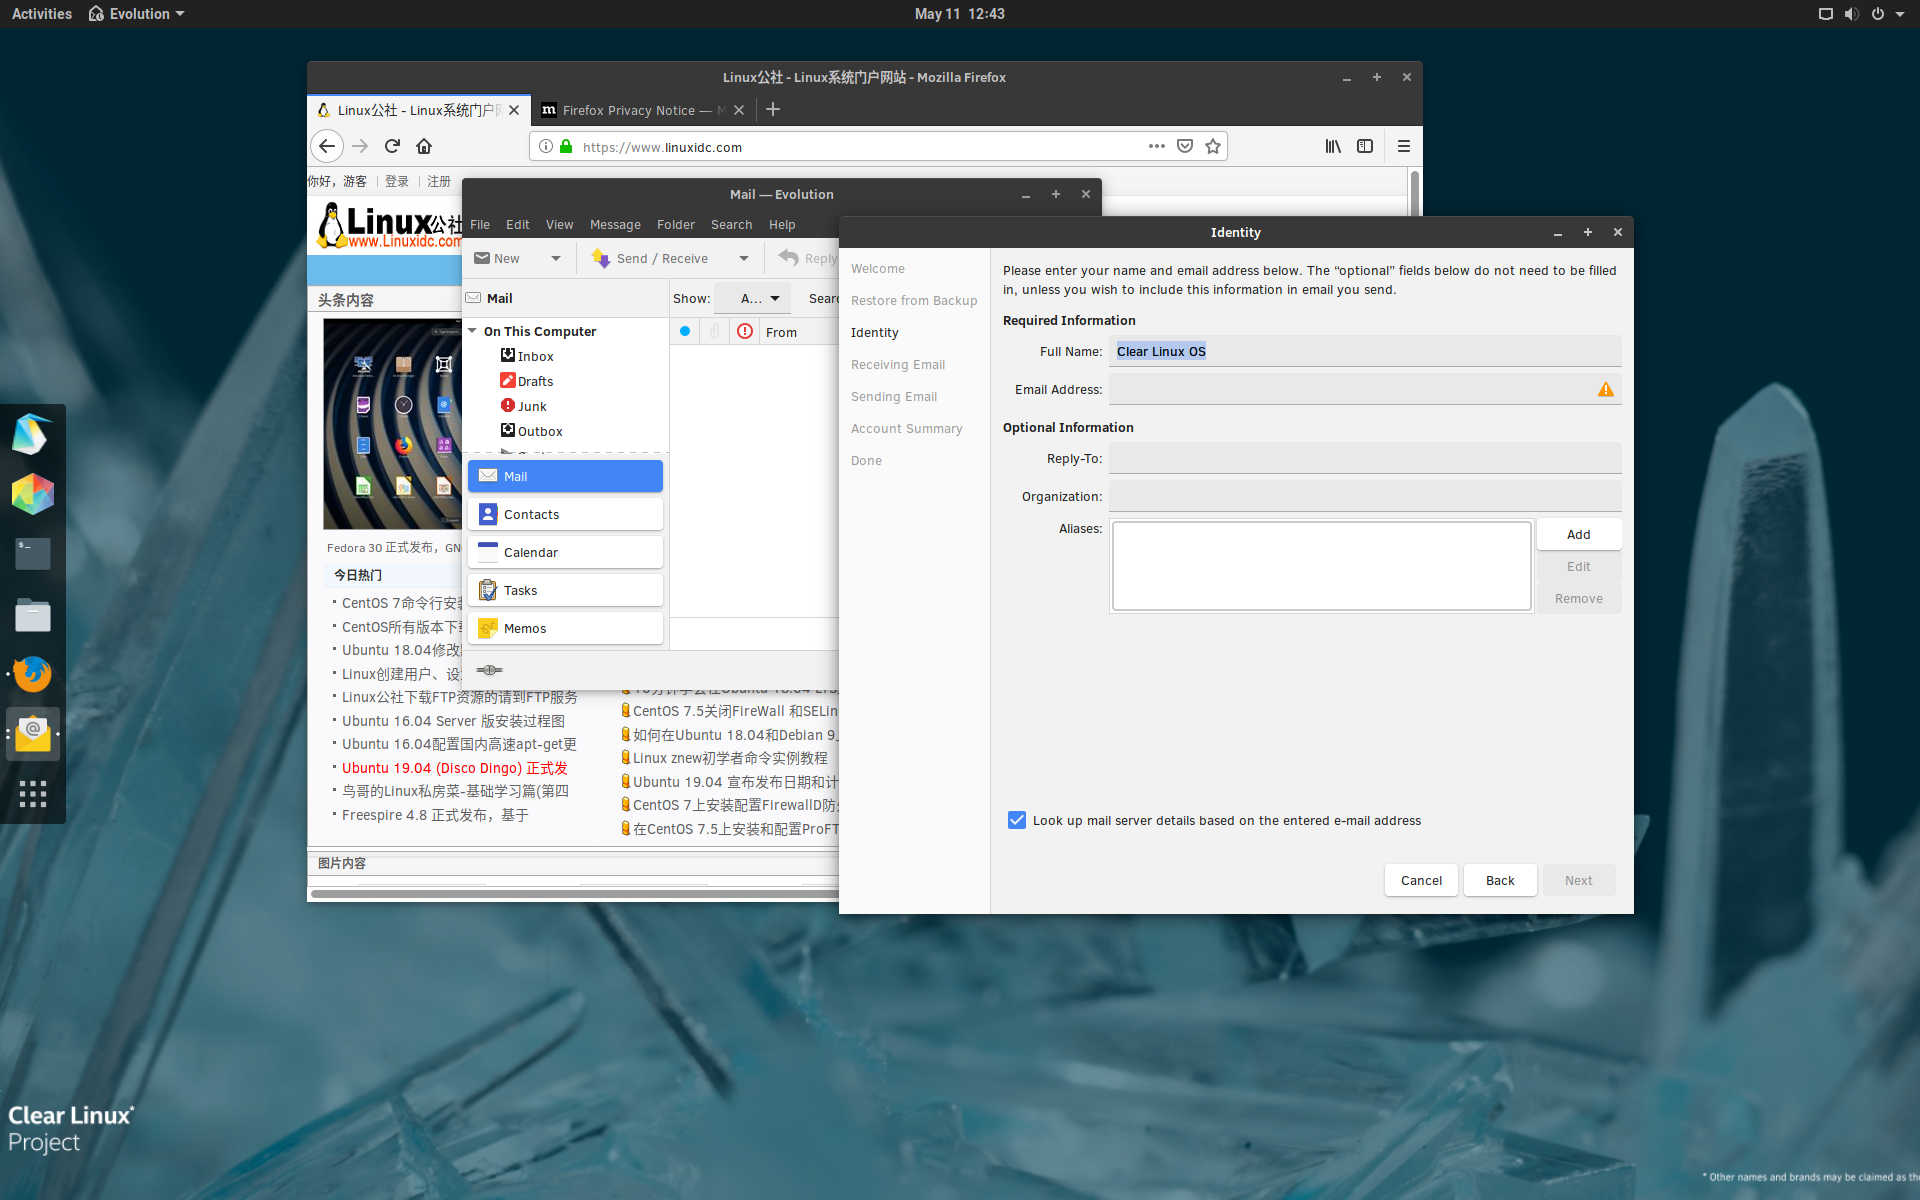1920x1200 pixels.
Task: Open the Message menu in Evolution
Action: tap(614, 225)
